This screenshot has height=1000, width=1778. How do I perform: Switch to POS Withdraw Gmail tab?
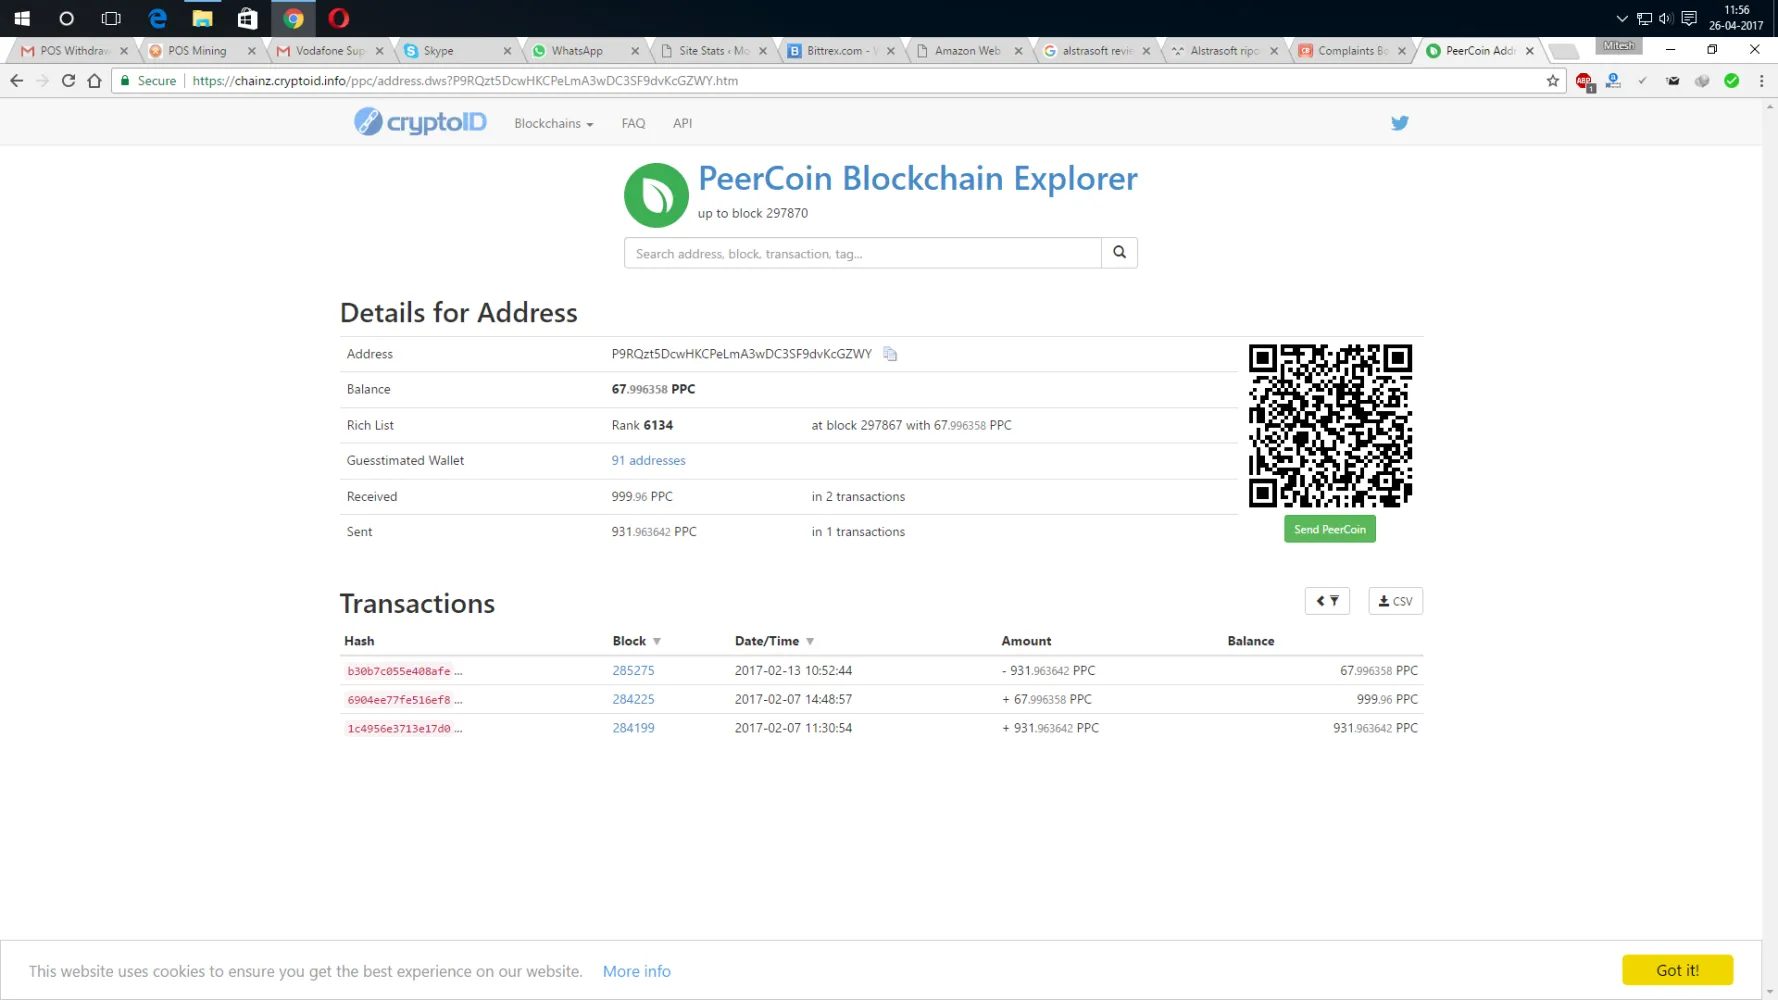[72, 50]
